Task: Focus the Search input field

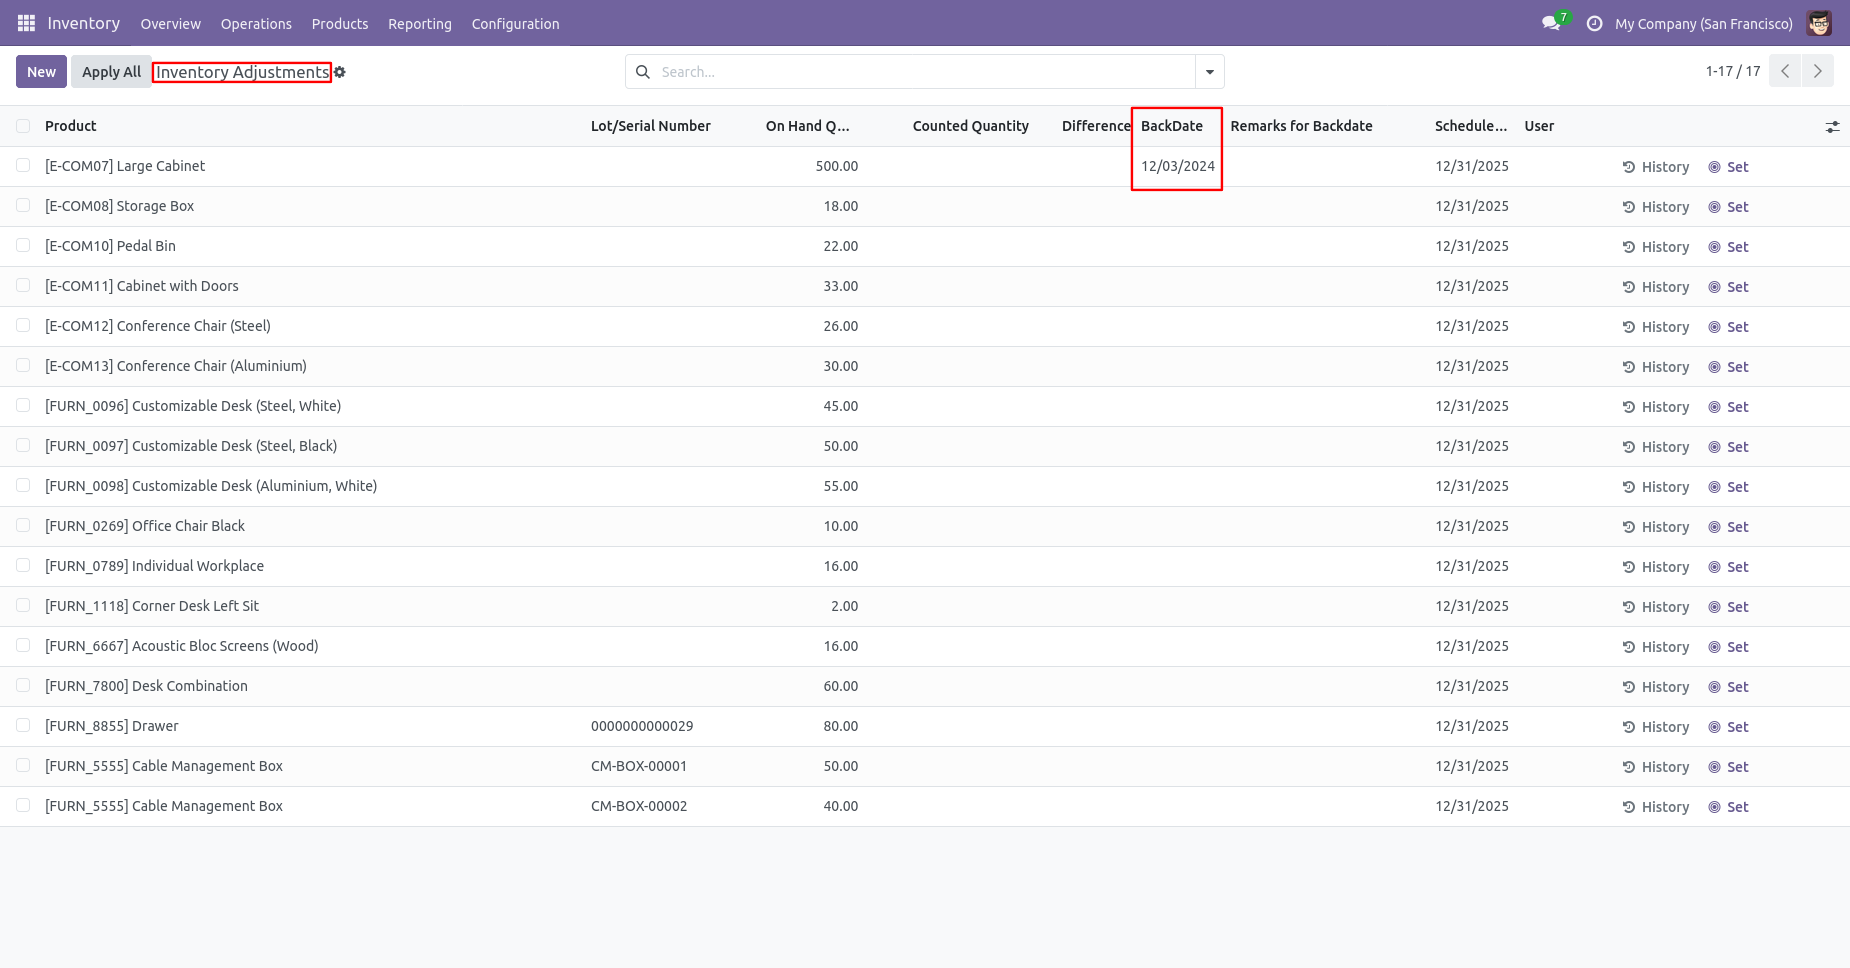Action: point(920,72)
